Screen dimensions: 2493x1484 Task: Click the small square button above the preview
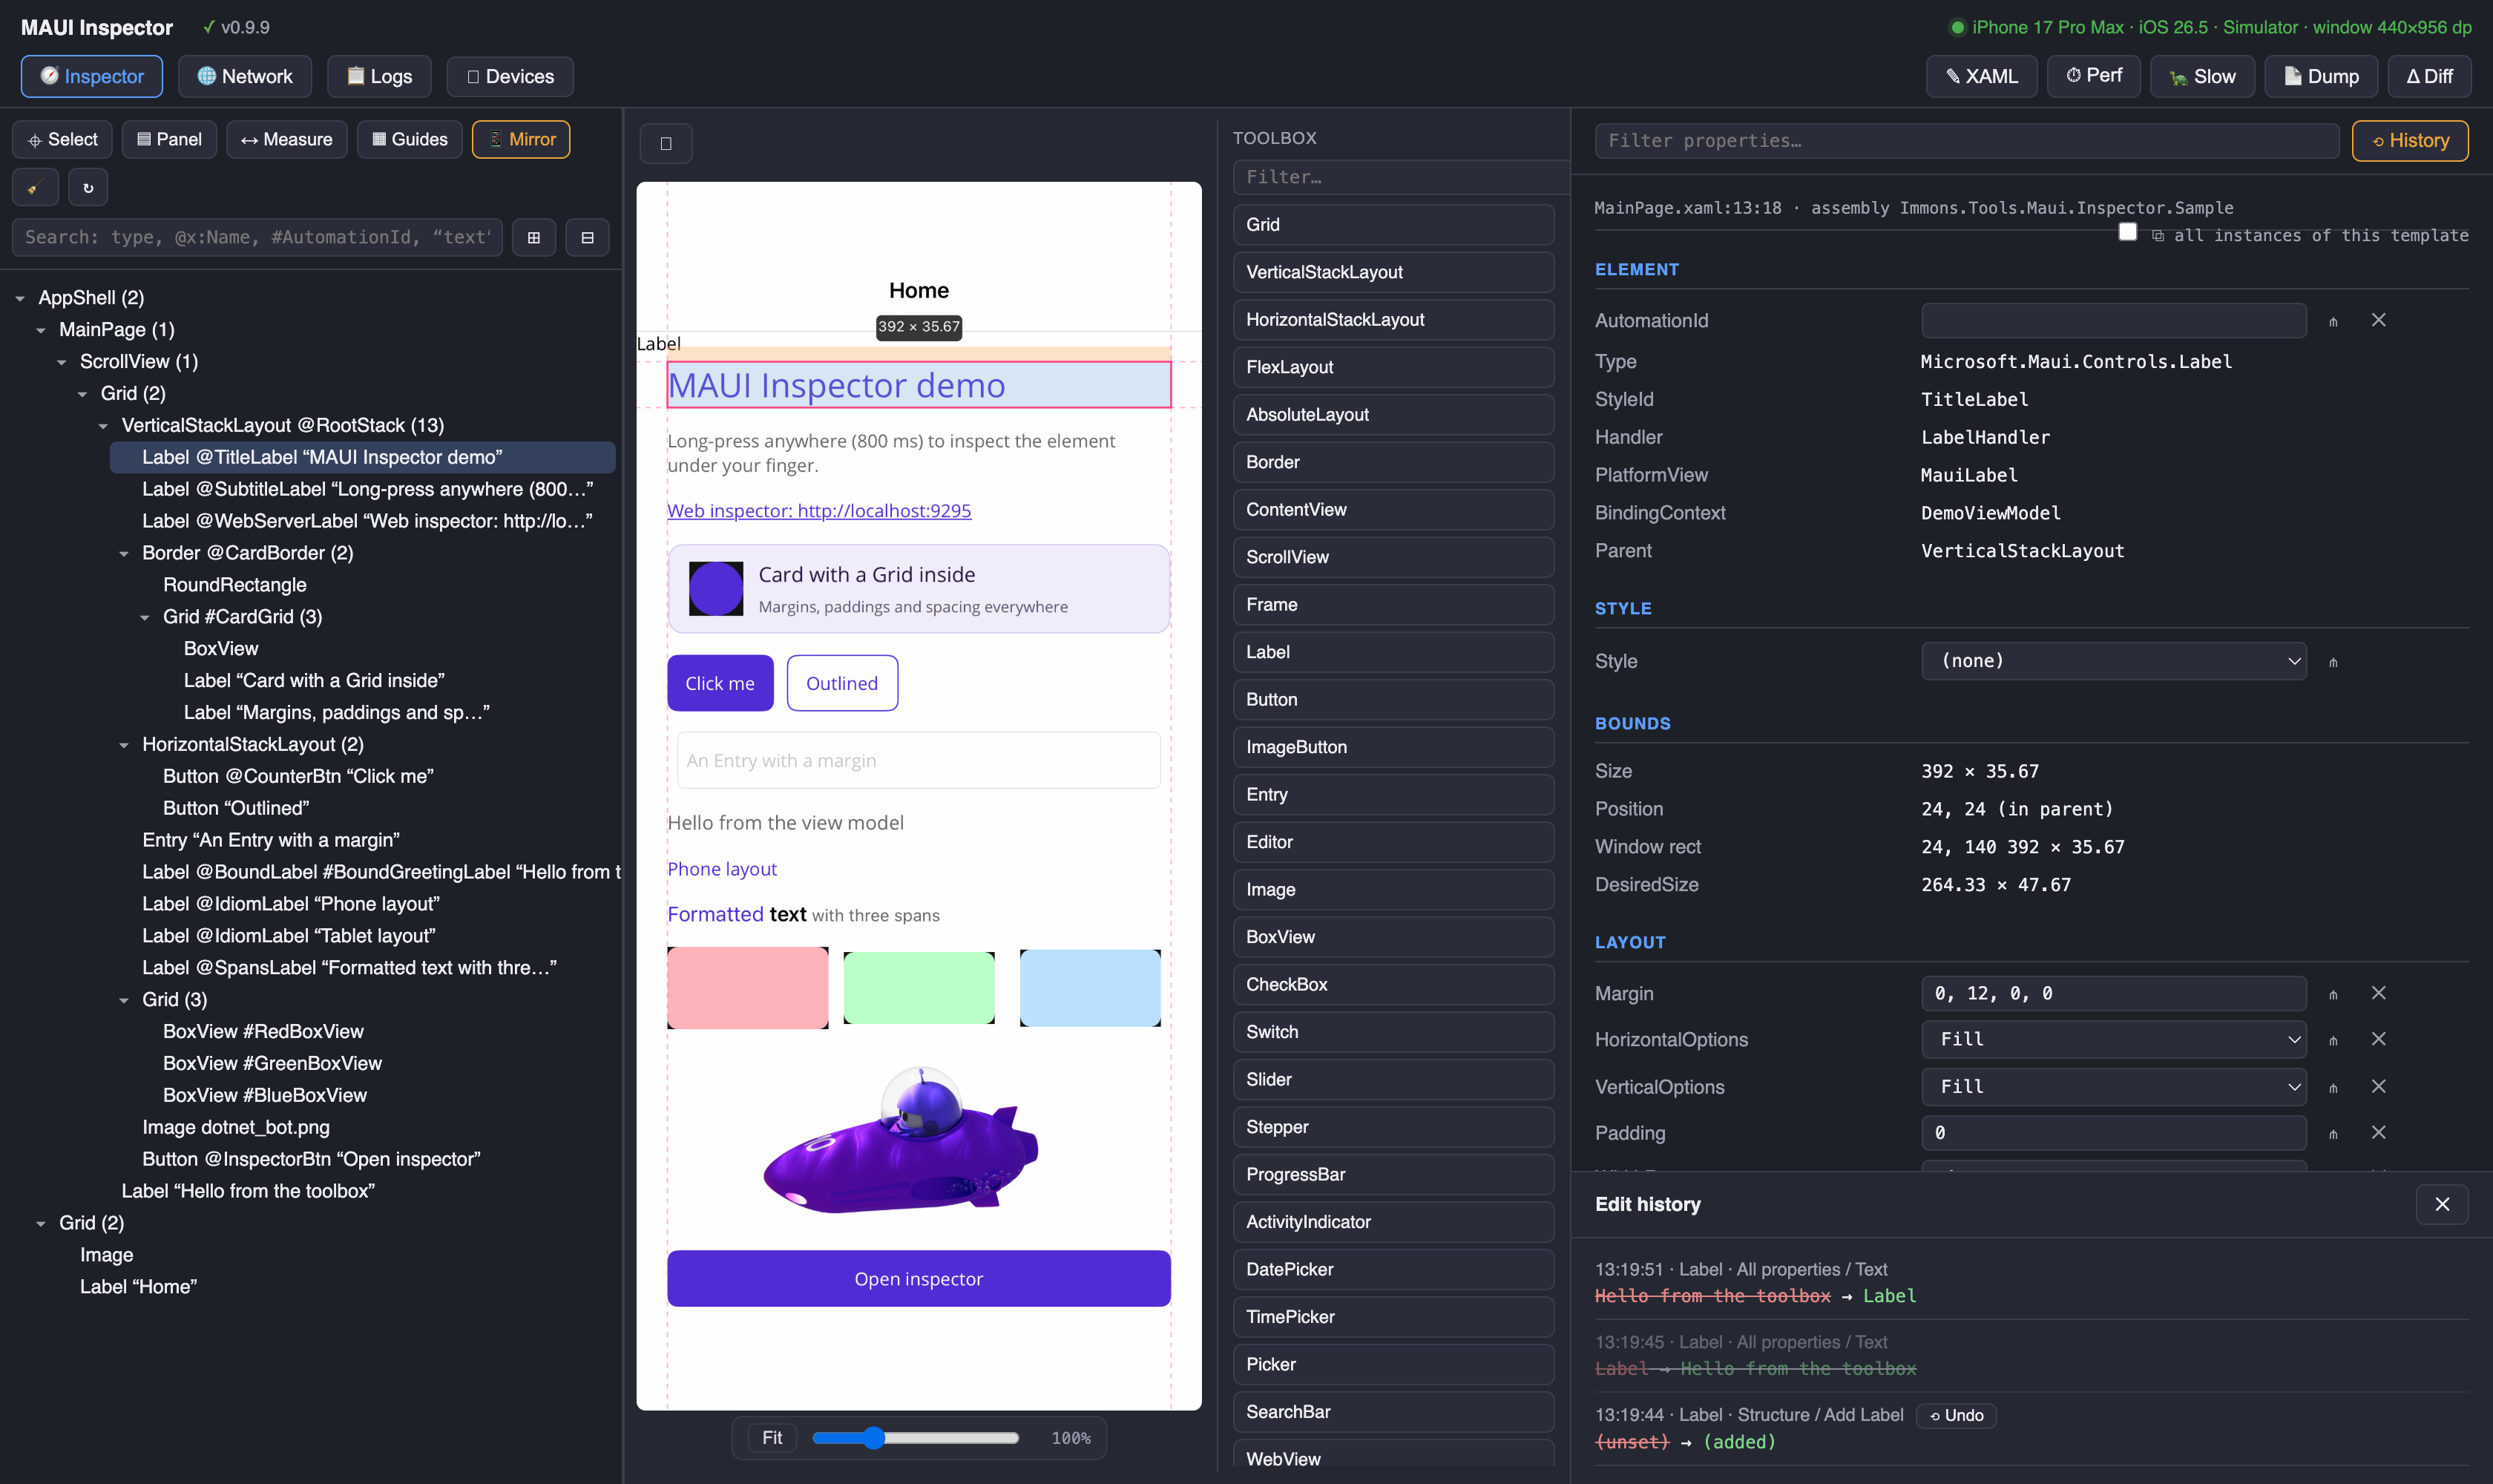[666, 143]
